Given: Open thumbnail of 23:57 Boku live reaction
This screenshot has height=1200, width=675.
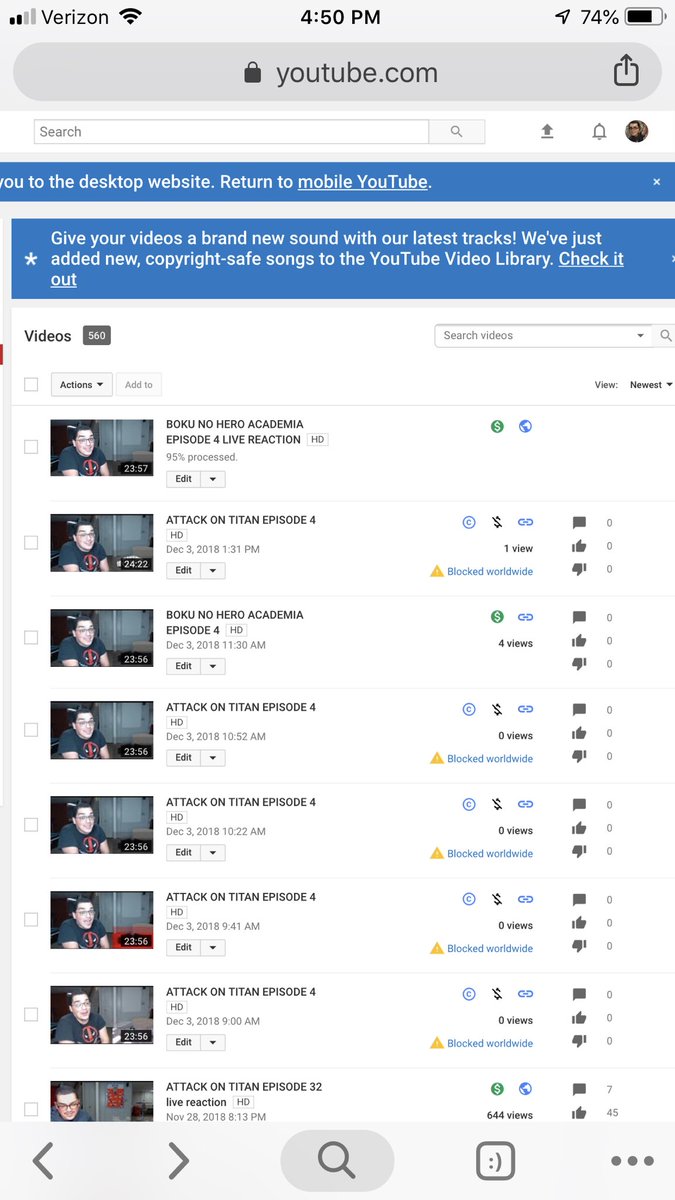Looking at the screenshot, I should (x=102, y=448).
